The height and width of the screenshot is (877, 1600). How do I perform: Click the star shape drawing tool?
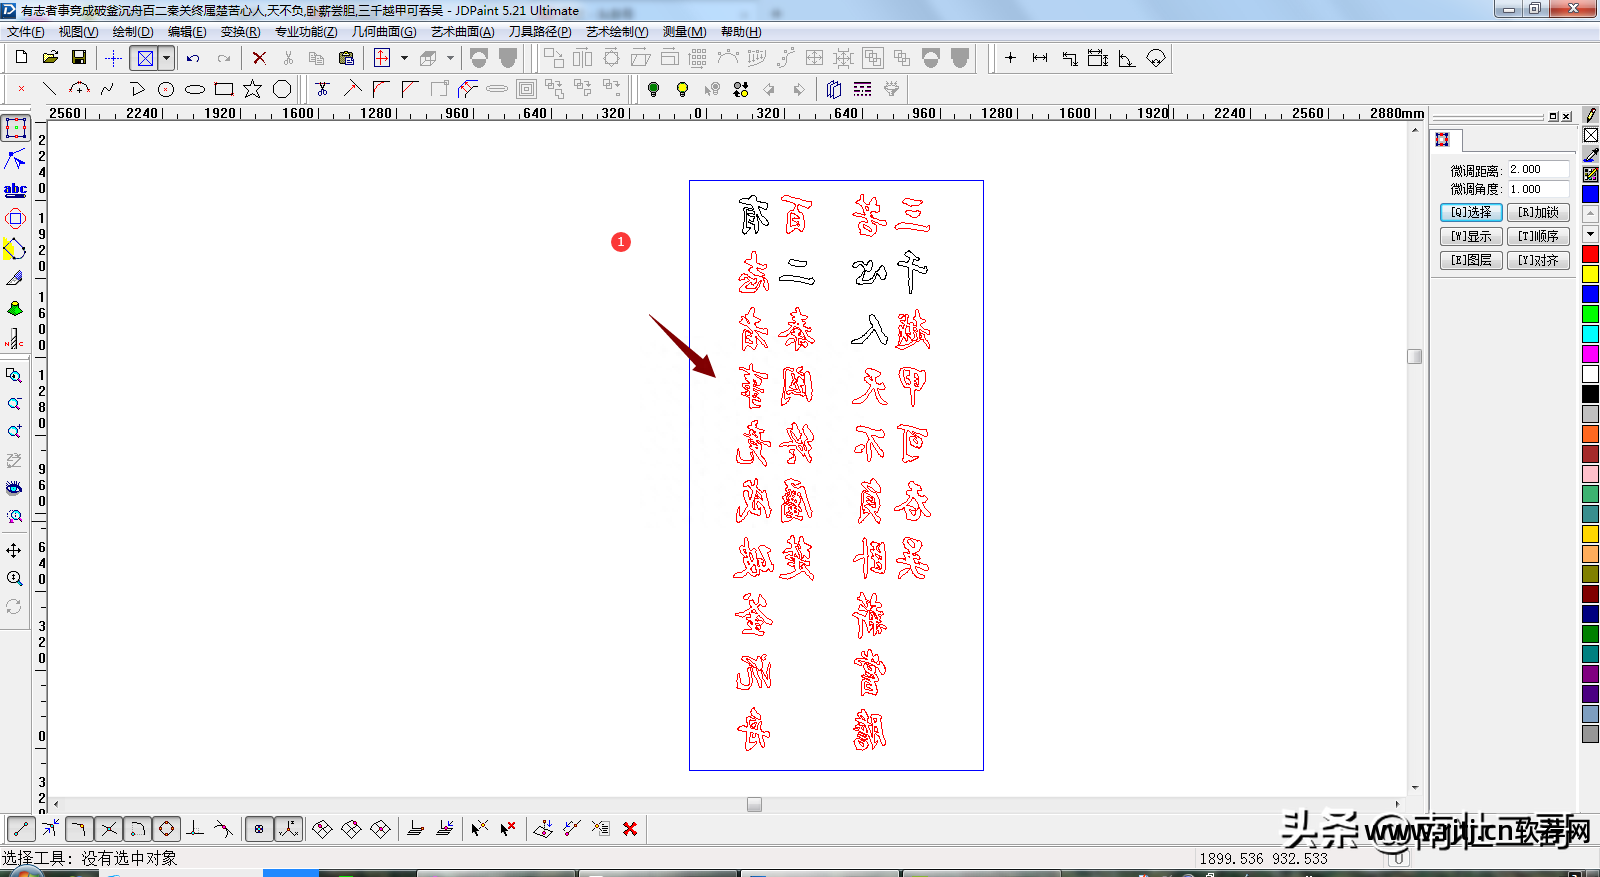point(252,89)
